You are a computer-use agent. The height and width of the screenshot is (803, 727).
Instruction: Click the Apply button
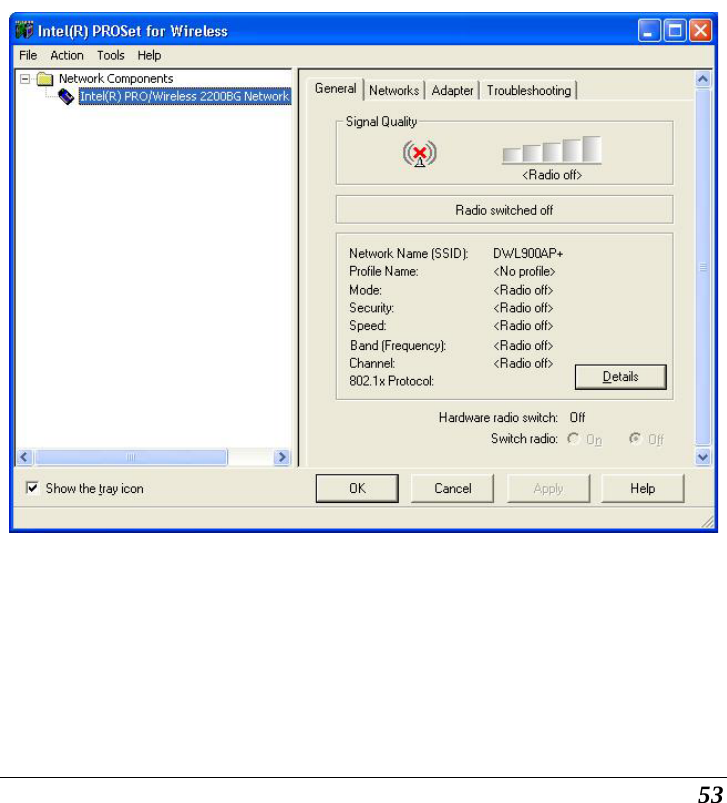tap(548, 489)
